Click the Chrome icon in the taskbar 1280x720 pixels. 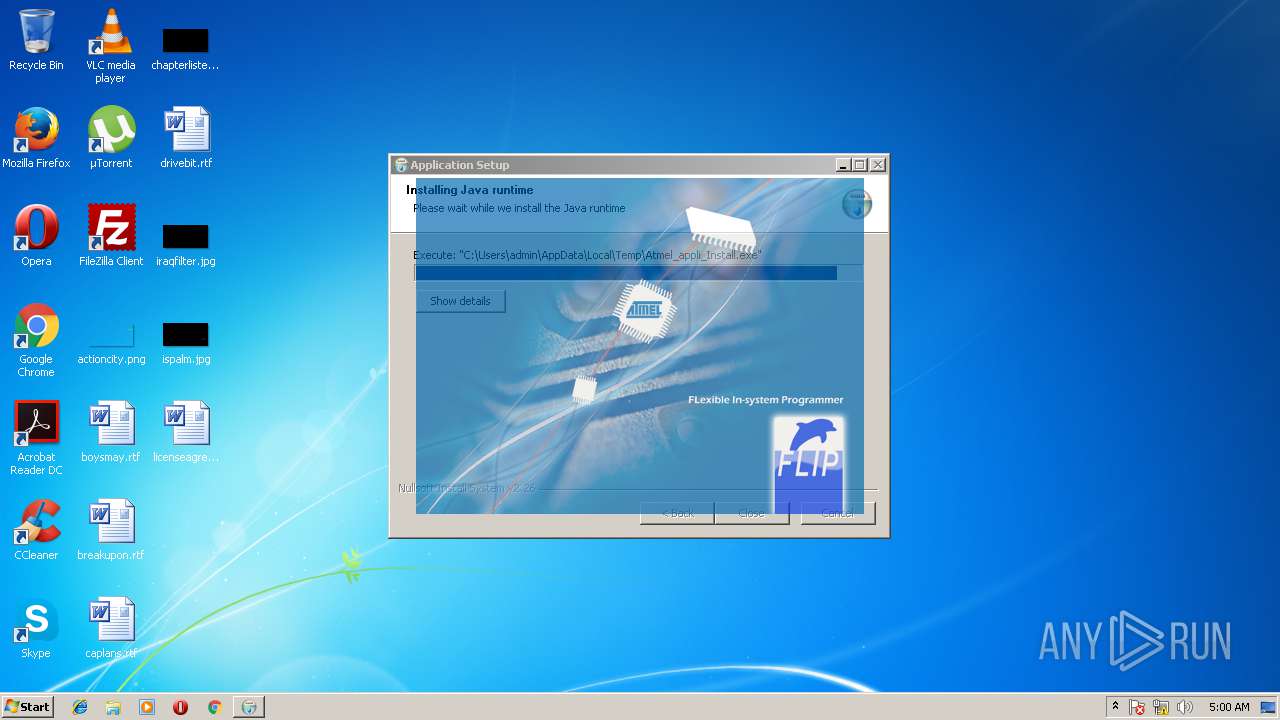pyautogui.click(x=214, y=707)
